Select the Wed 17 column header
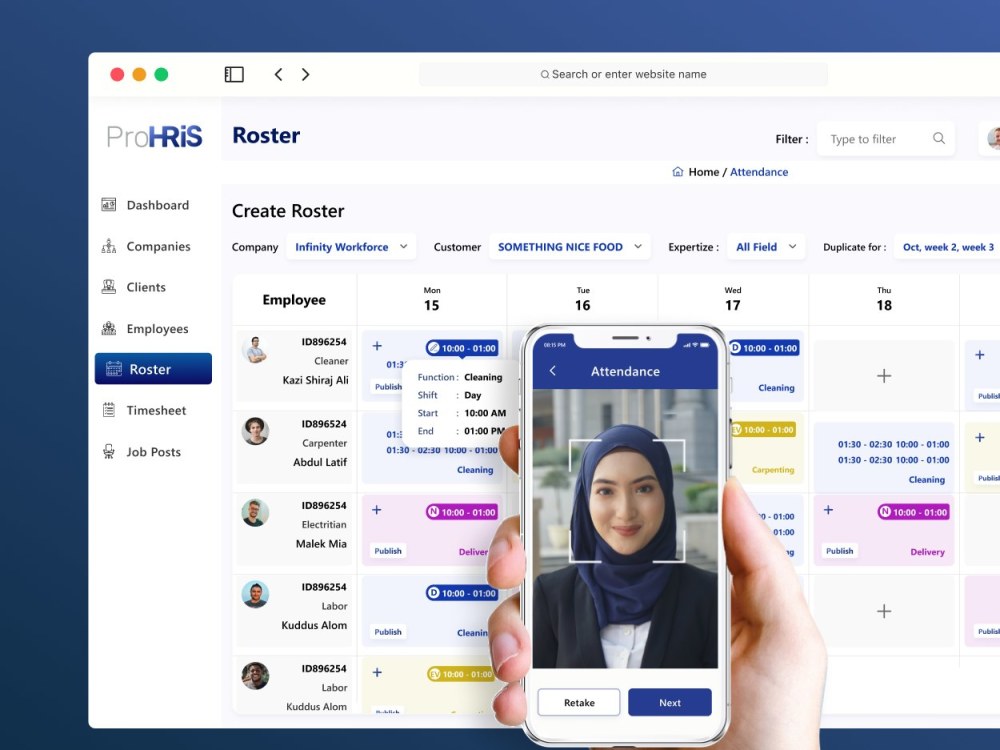This screenshot has height=750, width=1000. [x=733, y=299]
